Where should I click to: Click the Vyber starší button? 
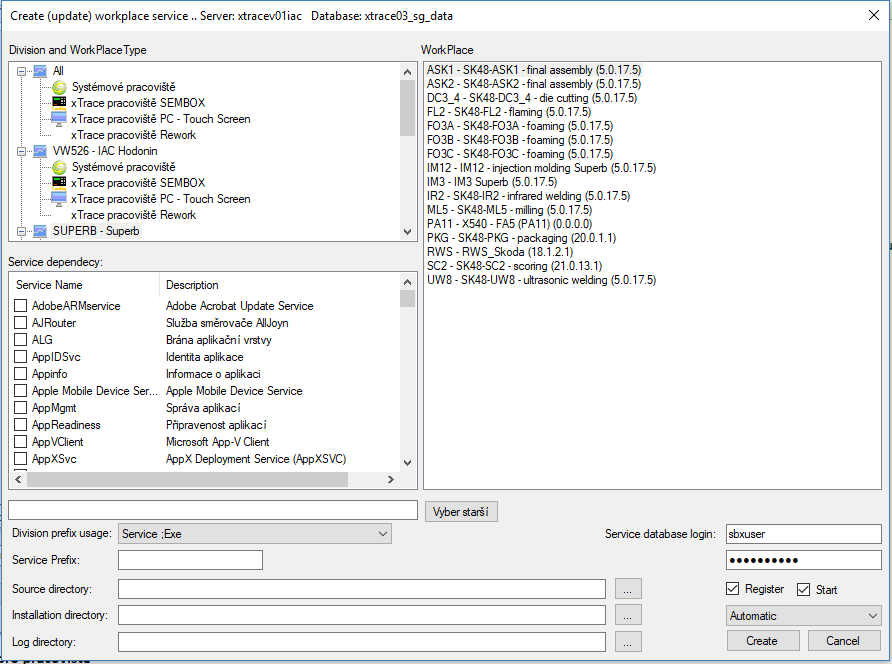click(x=461, y=512)
